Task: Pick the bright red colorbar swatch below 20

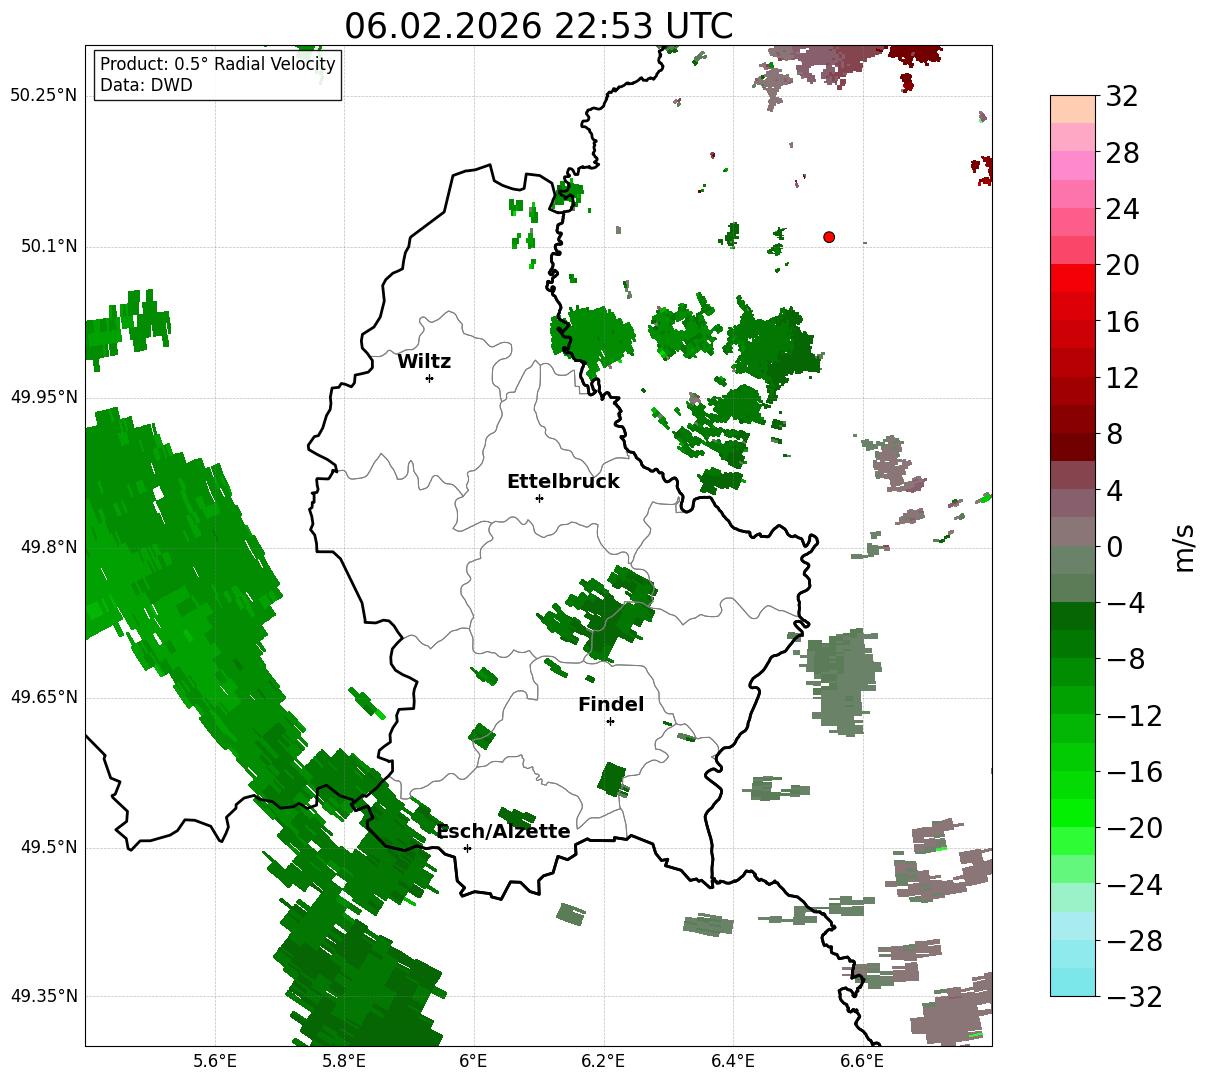Action: click(x=1073, y=278)
